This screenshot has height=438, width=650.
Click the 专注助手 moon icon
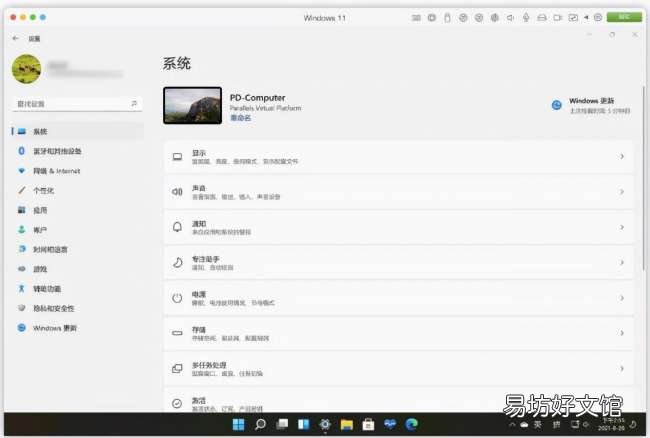pos(177,262)
